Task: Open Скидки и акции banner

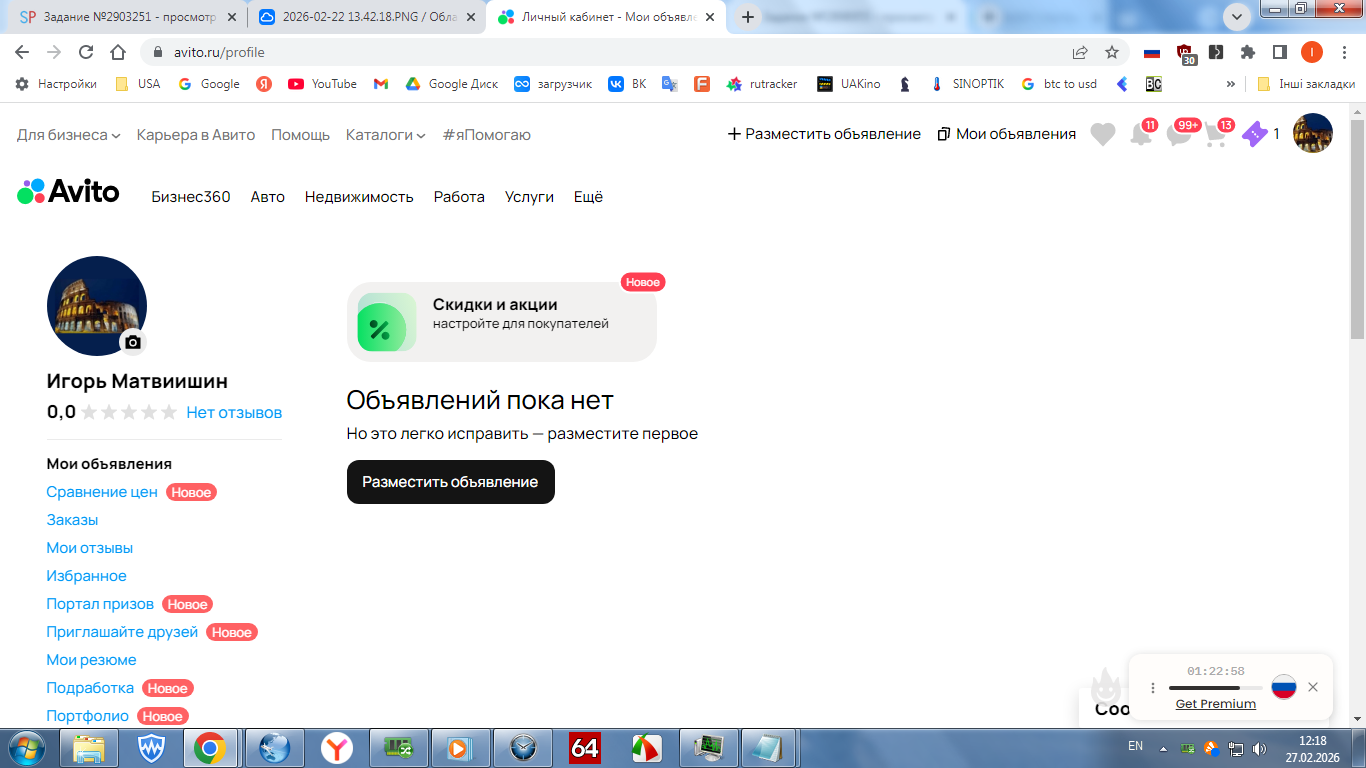Action: coord(502,322)
